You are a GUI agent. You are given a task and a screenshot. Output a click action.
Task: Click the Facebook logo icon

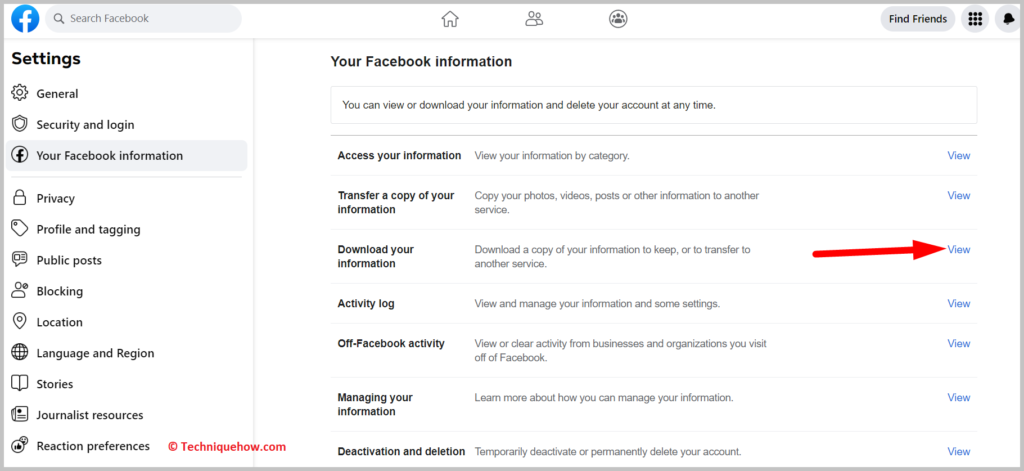click(x=25, y=19)
